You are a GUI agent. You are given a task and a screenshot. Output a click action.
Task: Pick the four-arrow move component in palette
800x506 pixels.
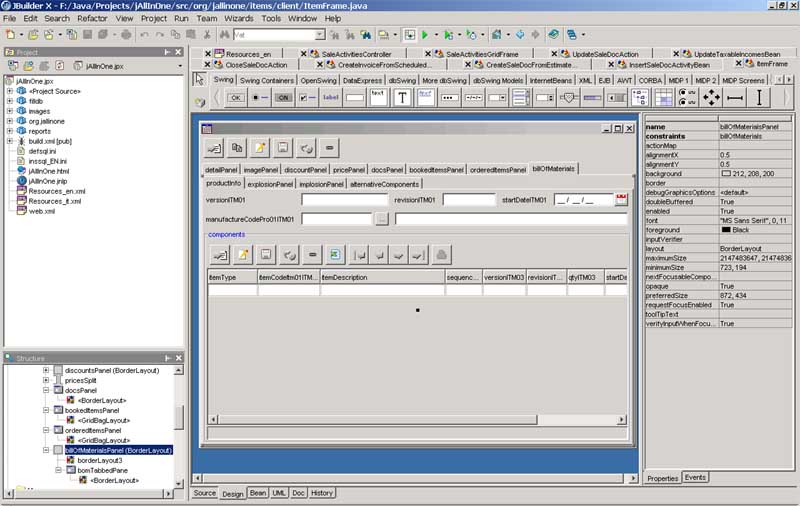pos(711,97)
